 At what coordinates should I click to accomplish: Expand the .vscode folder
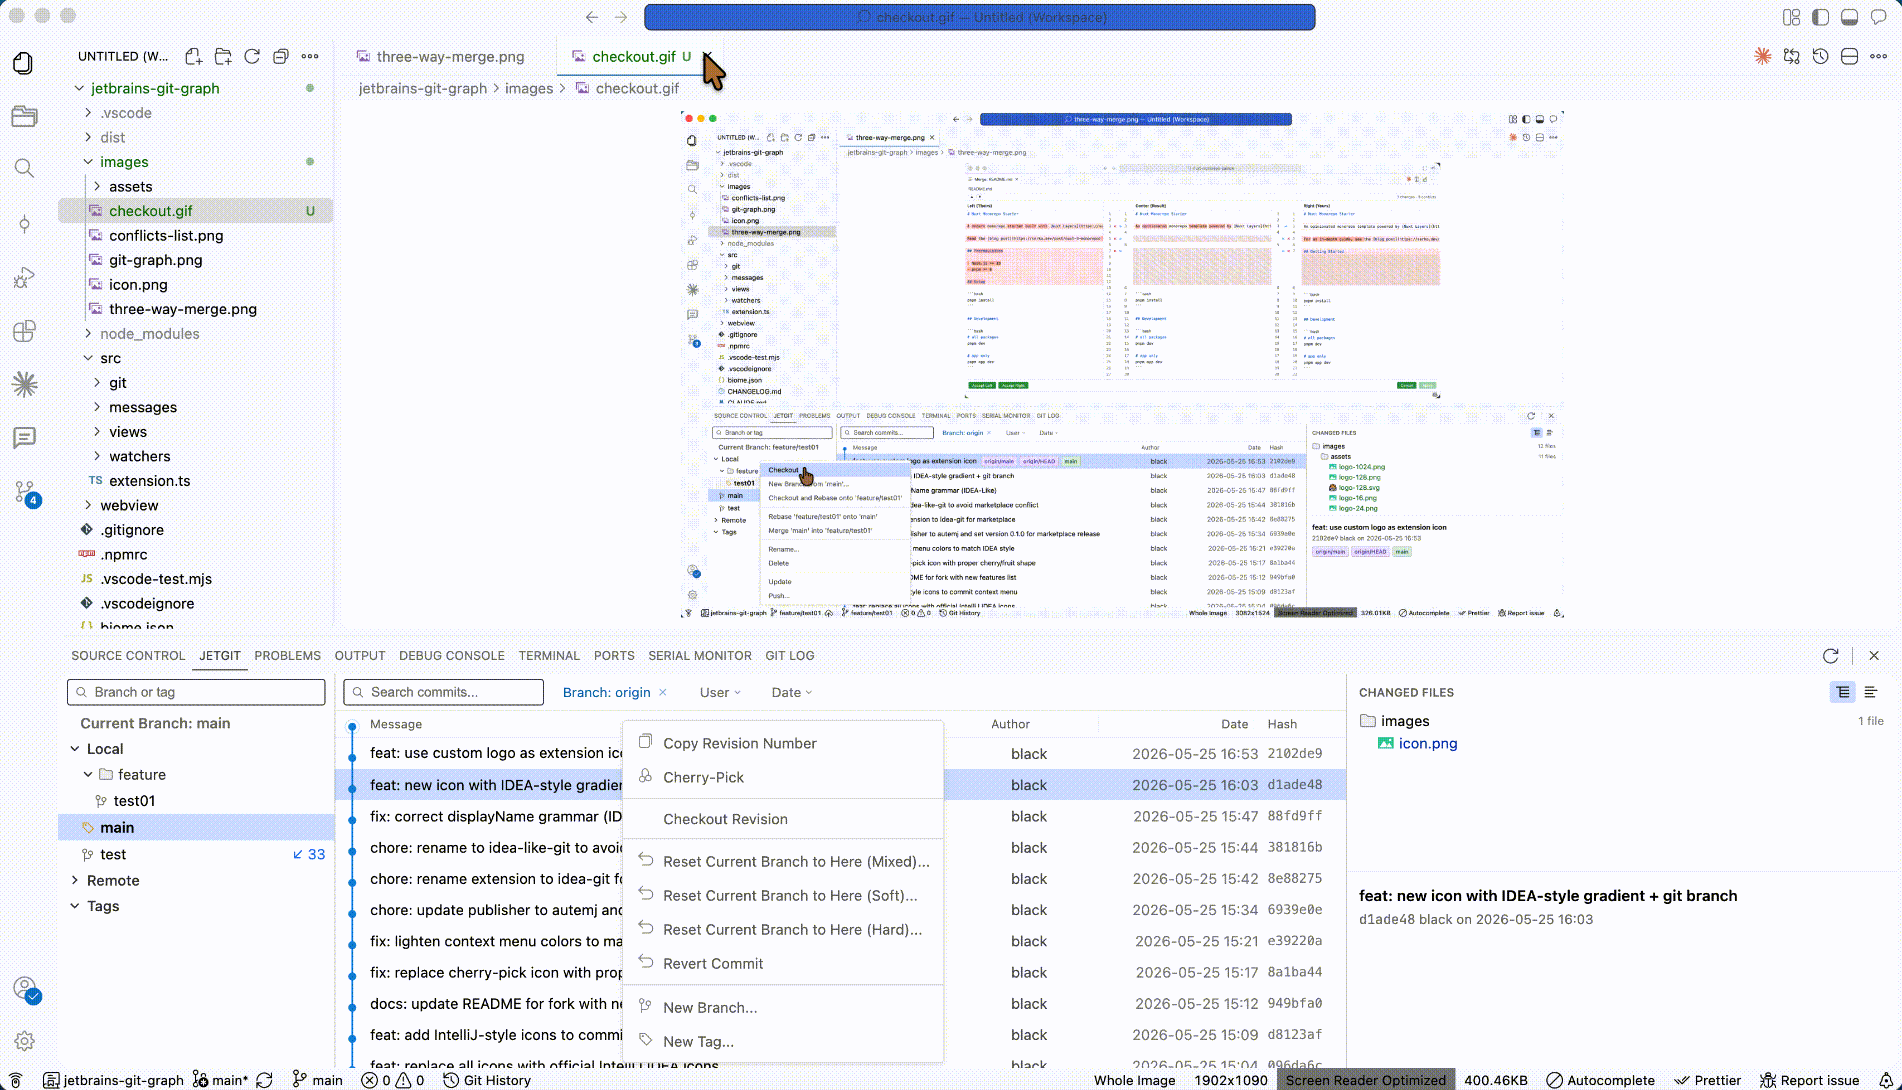click(88, 113)
